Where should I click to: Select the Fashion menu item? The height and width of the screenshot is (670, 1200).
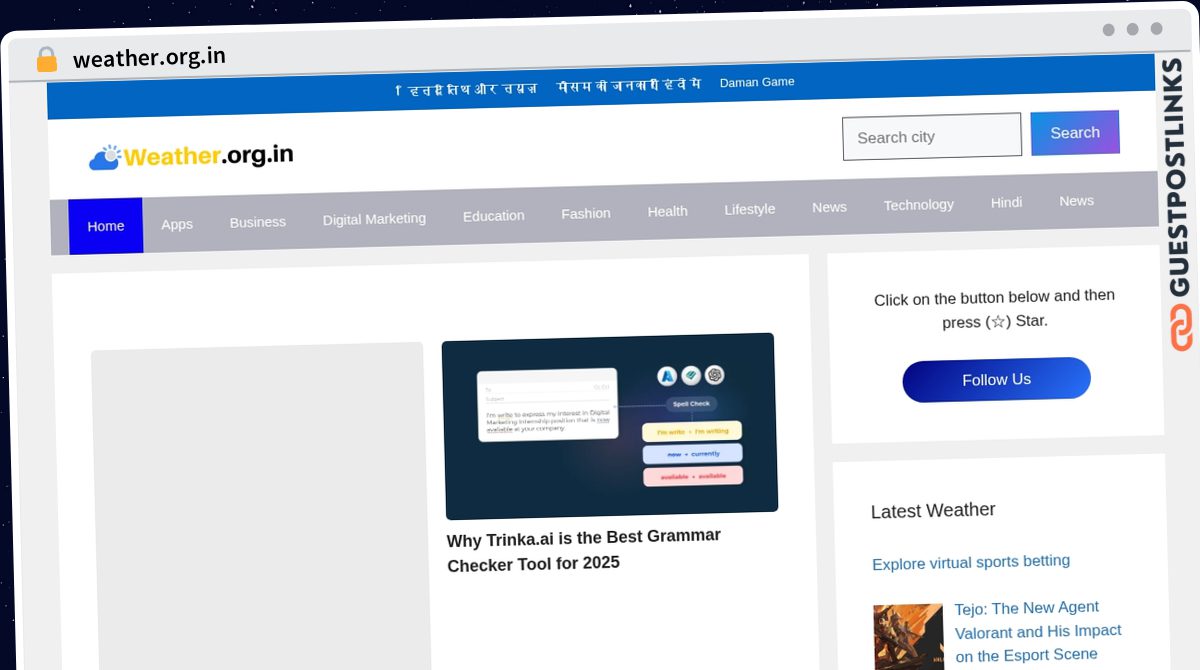[585, 212]
